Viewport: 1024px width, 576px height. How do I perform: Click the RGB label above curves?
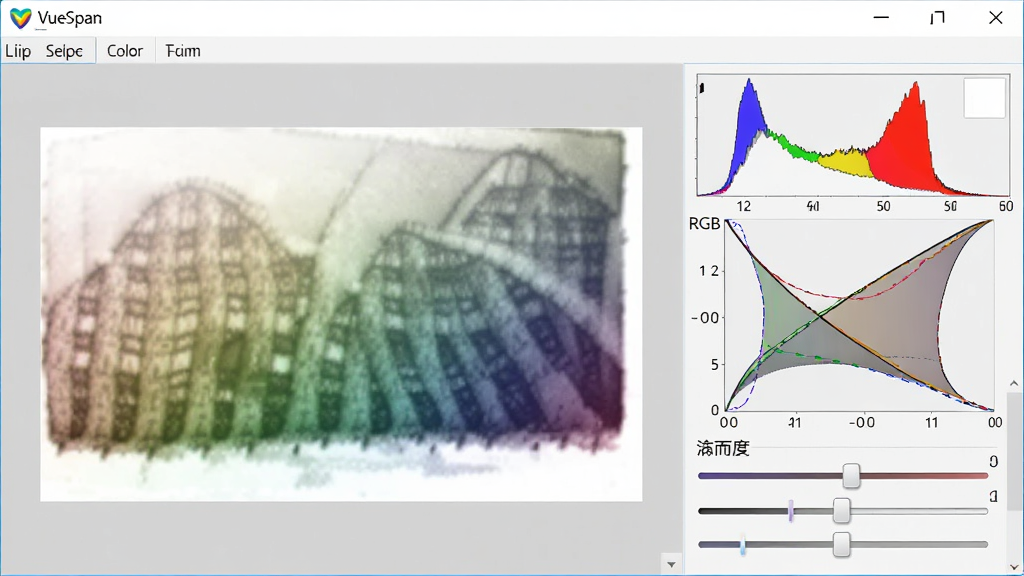pos(705,224)
